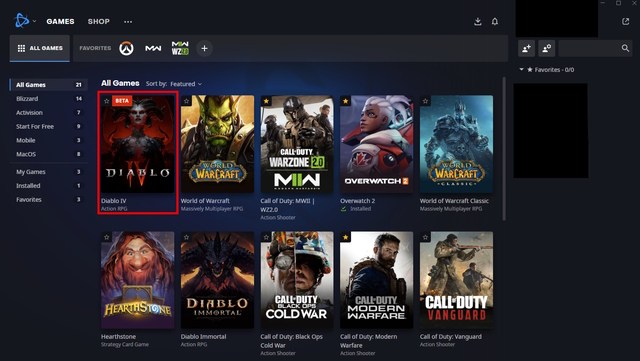Click the Overwatch 2 title text
The image size is (640, 361).
tap(358, 201)
